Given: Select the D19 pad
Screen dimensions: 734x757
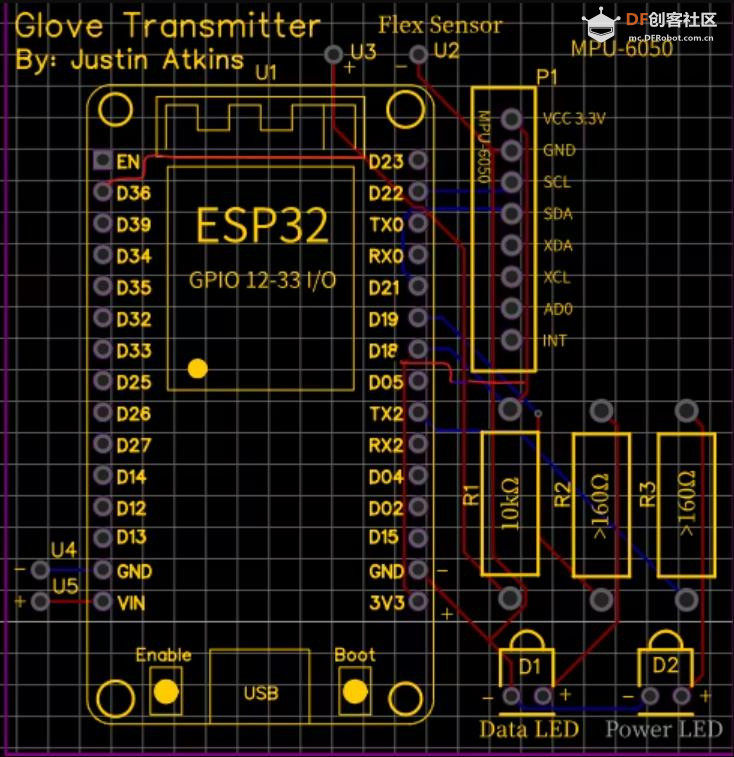Looking at the screenshot, I should point(418,318).
